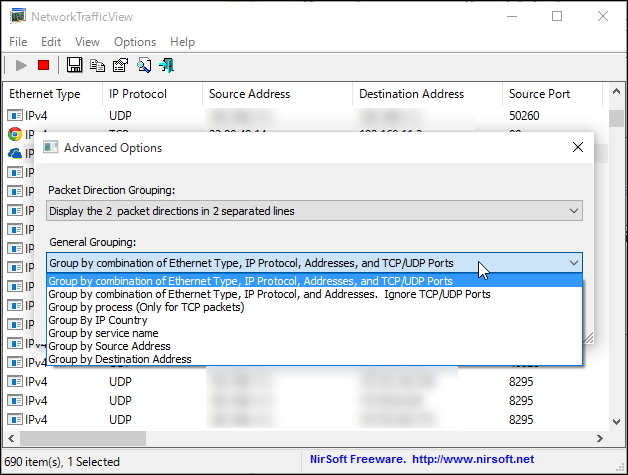
Task: Click the vertical scrollbar up arrow
Action: (x=616, y=92)
